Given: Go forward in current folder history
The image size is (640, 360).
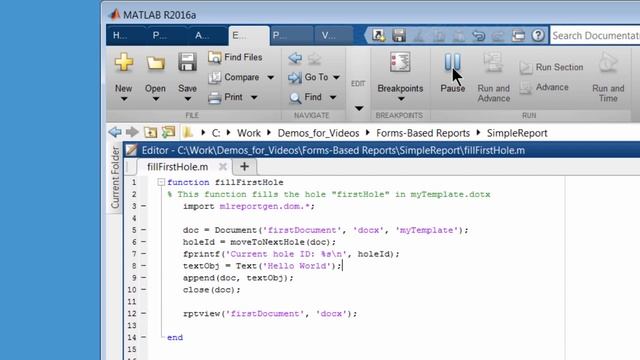Looking at the screenshot, I should (x=132, y=132).
